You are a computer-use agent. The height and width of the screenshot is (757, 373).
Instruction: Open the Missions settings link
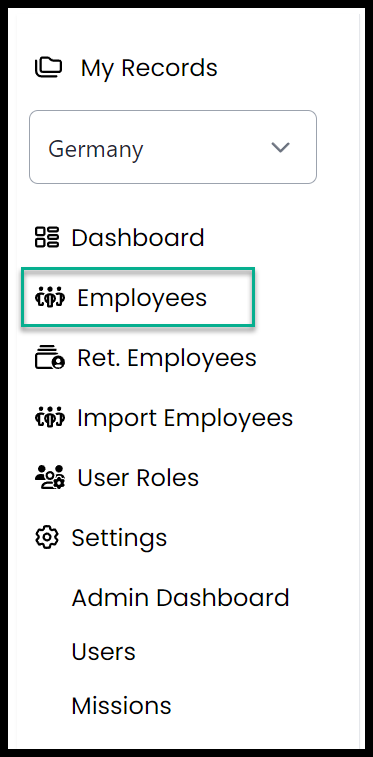pyautogui.click(x=122, y=706)
